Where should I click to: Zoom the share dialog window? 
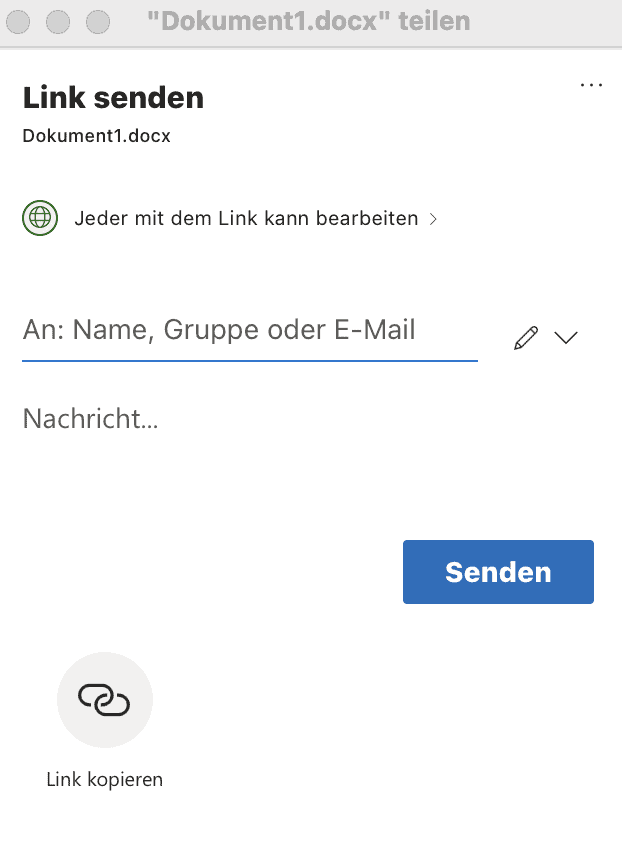tap(98, 22)
